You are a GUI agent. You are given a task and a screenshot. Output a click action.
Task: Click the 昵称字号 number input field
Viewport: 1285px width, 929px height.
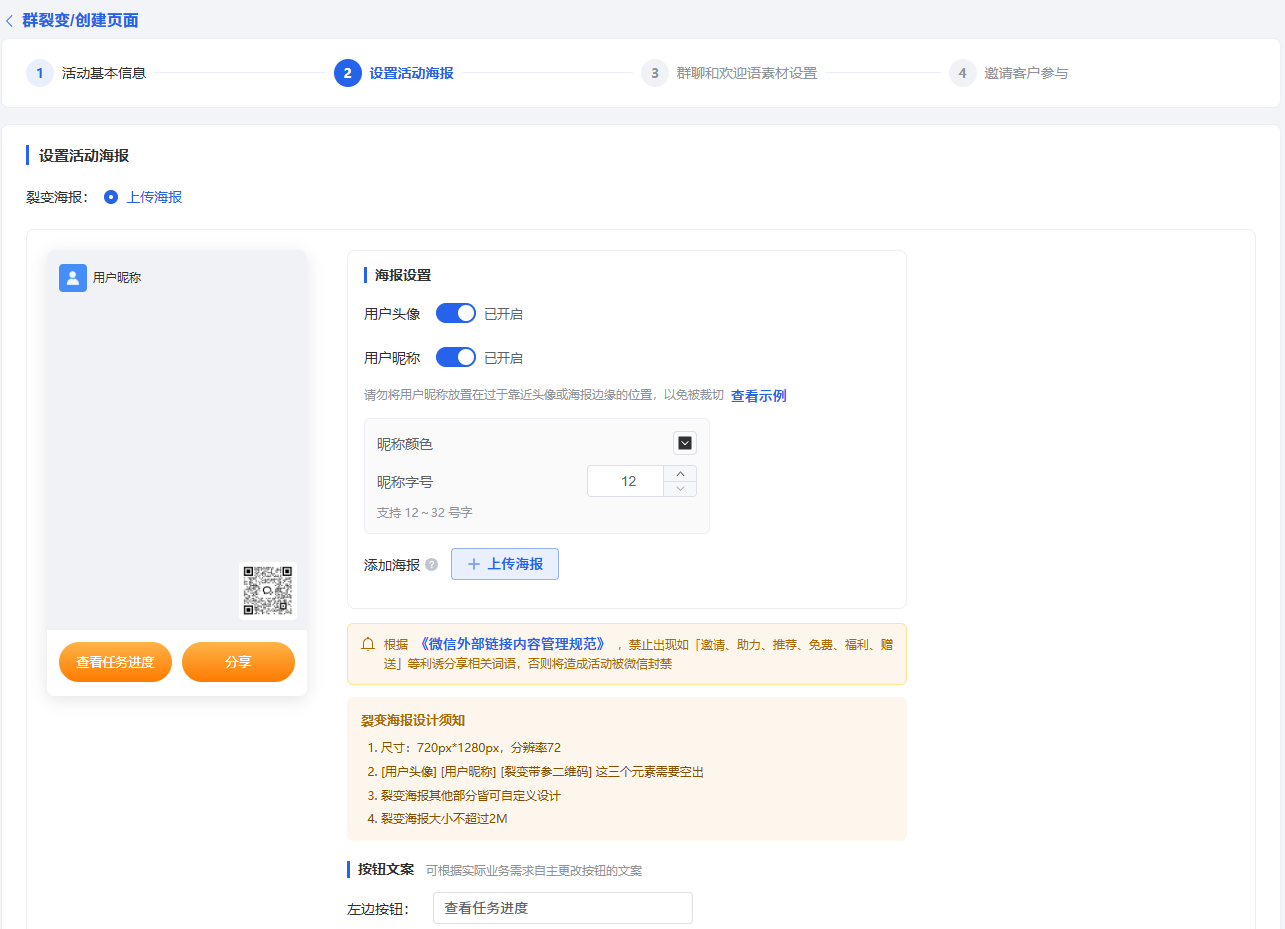pyautogui.click(x=626, y=481)
